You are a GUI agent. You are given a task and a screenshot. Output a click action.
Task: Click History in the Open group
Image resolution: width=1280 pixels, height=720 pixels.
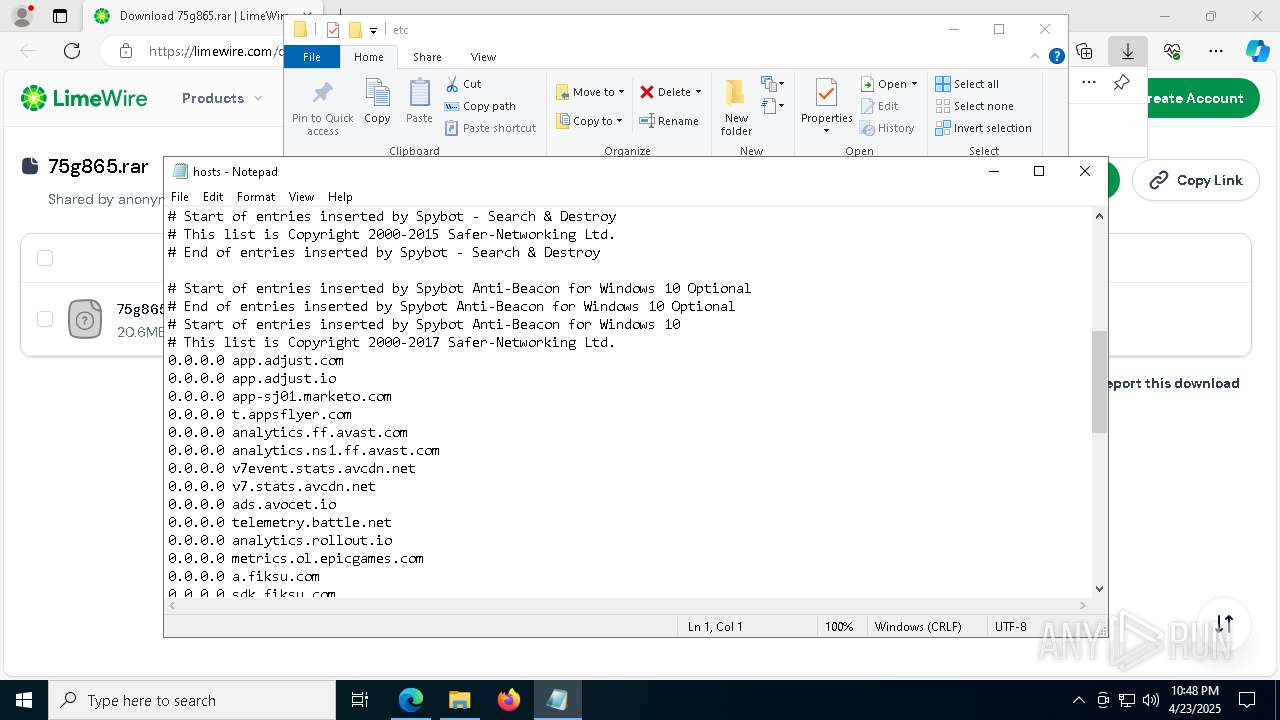887,128
